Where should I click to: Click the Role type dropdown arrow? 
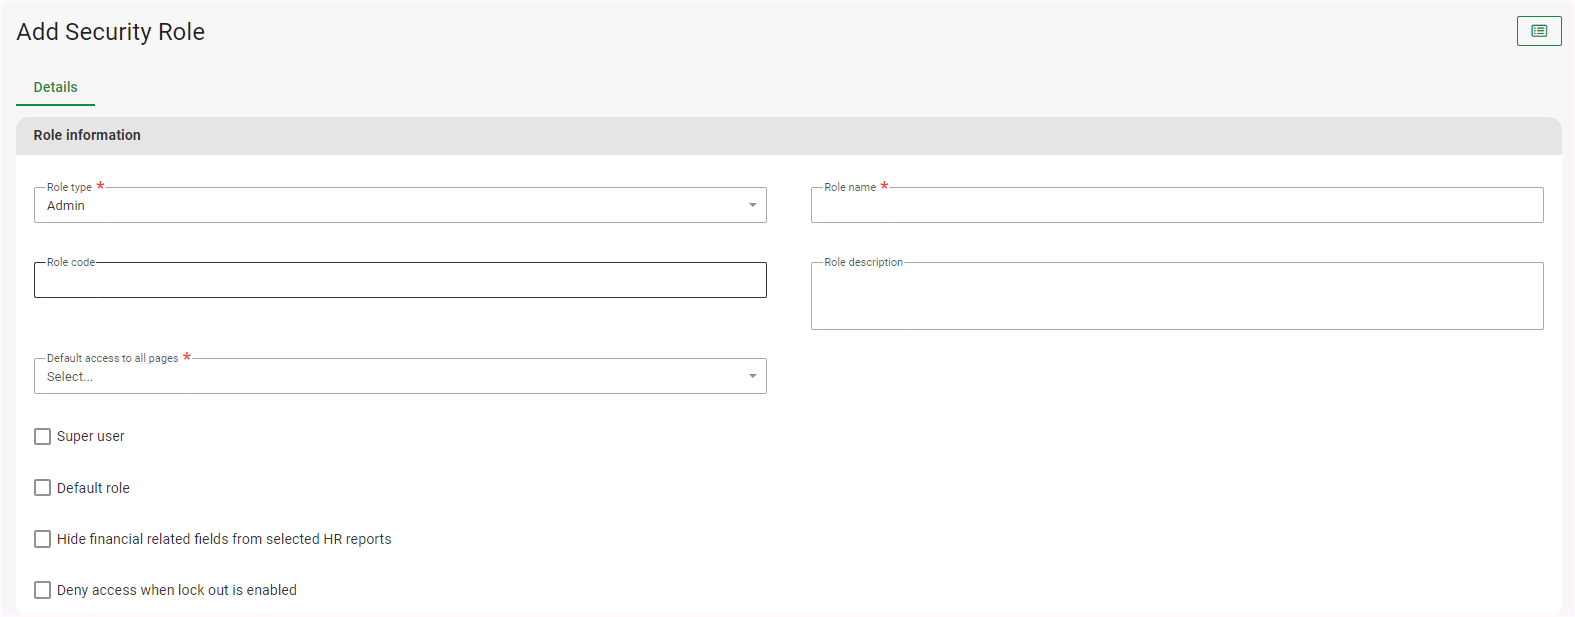click(x=752, y=205)
